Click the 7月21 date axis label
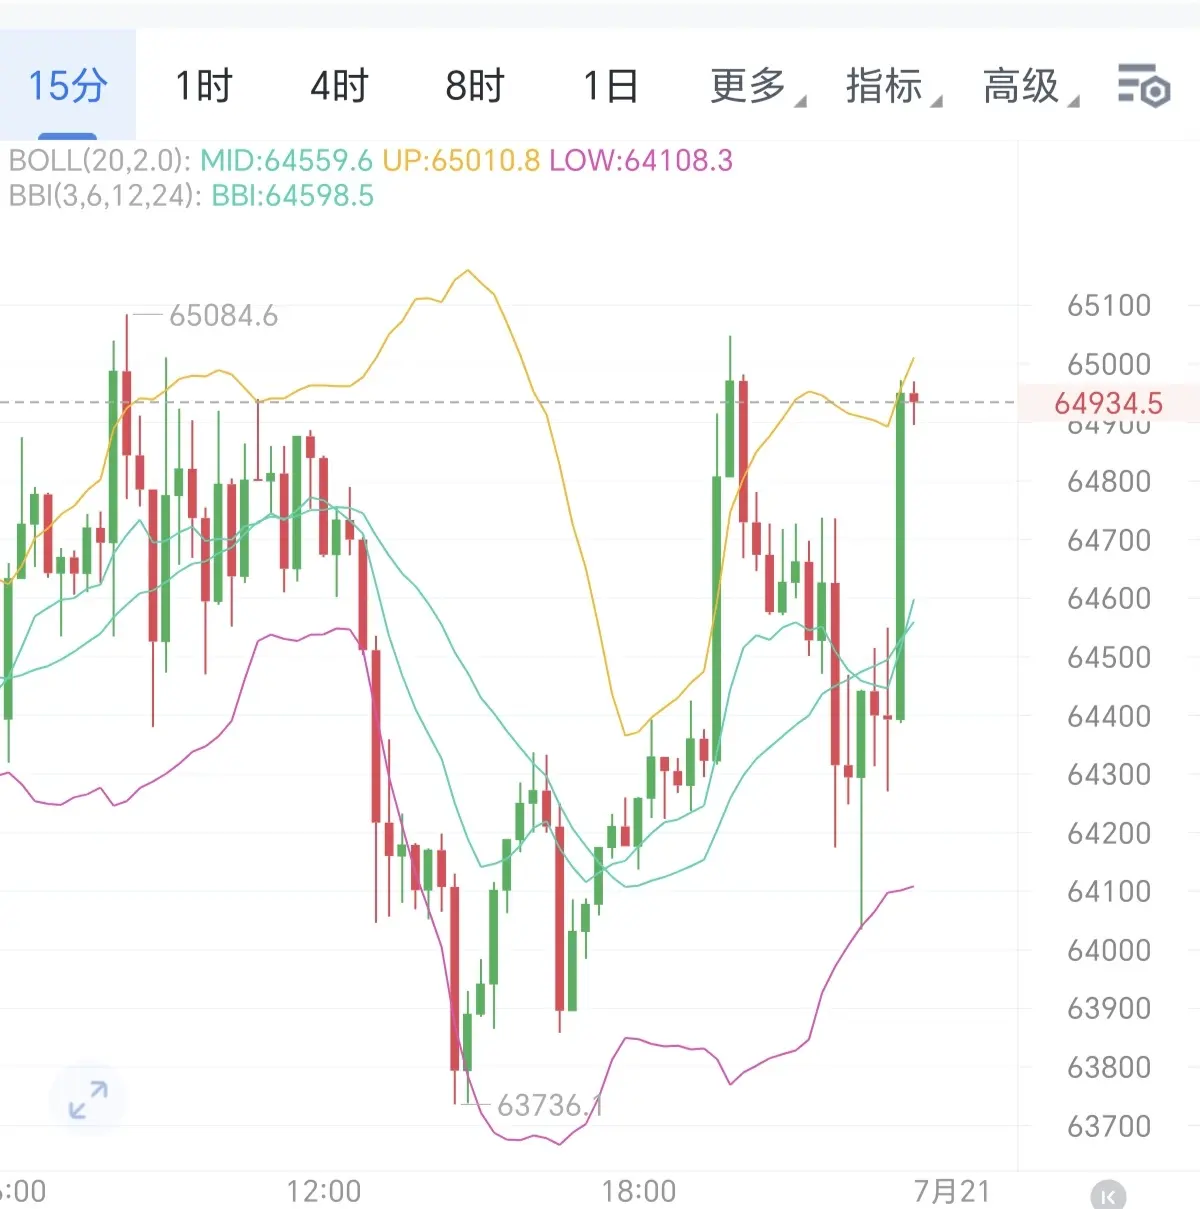Viewport: 1200px width, 1209px height. (951, 1191)
